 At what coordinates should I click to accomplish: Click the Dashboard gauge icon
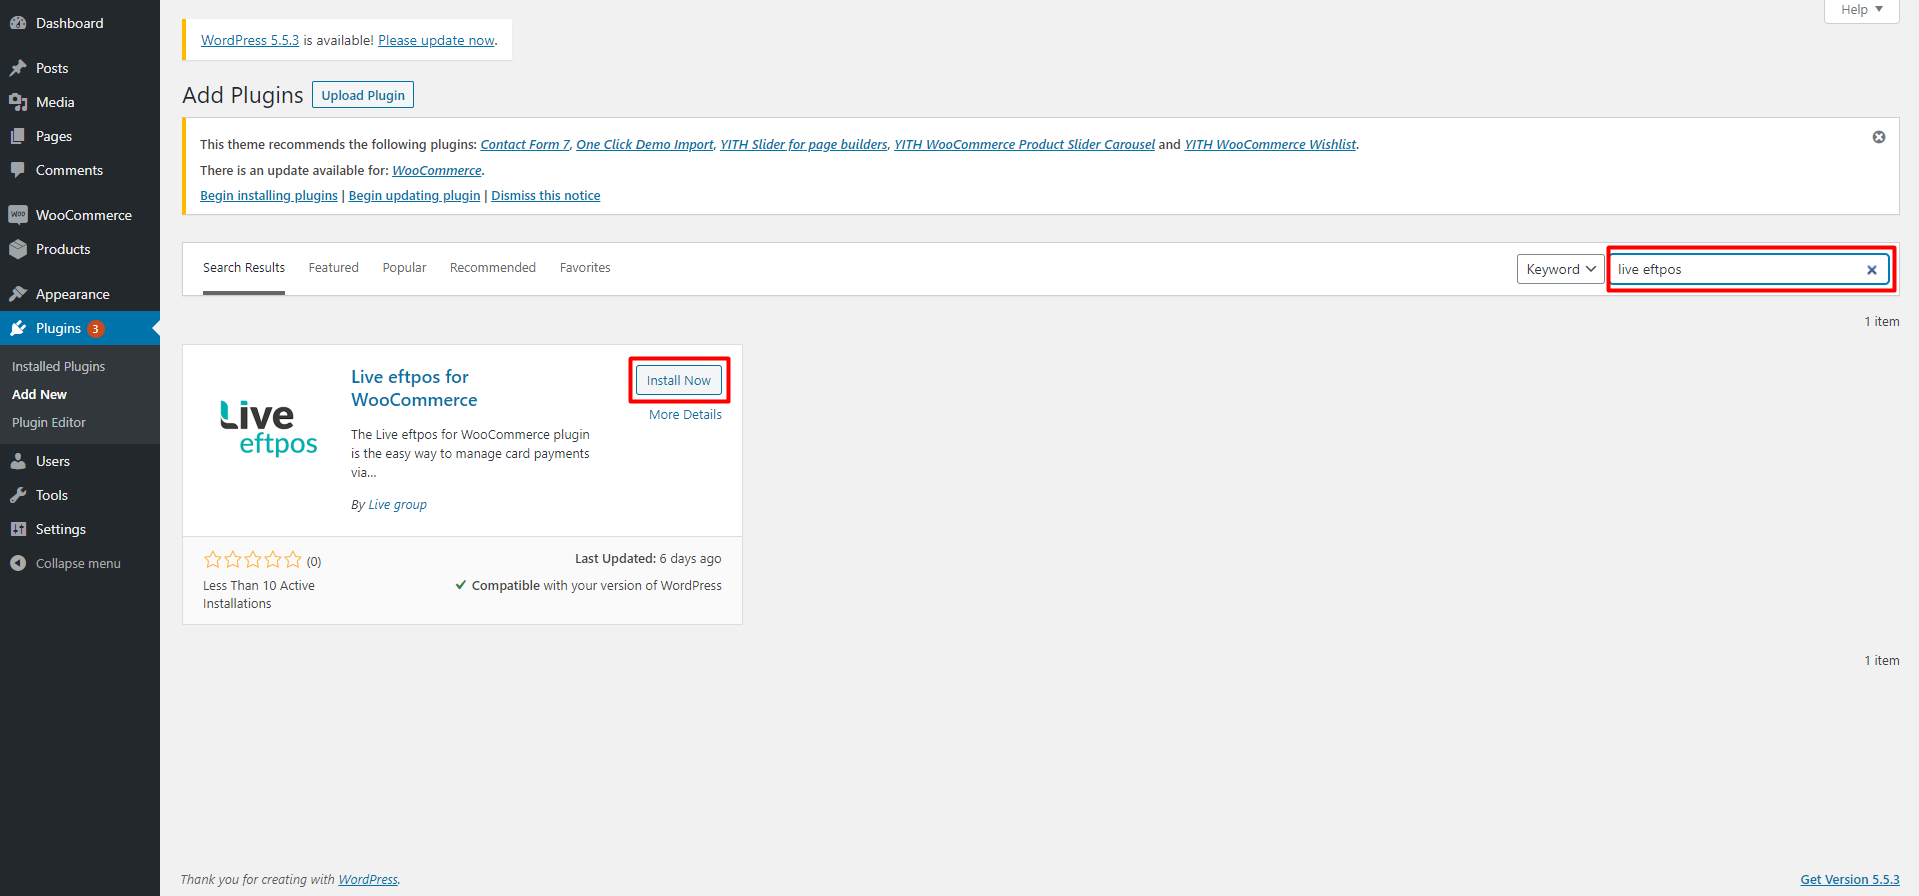pyautogui.click(x=18, y=23)
